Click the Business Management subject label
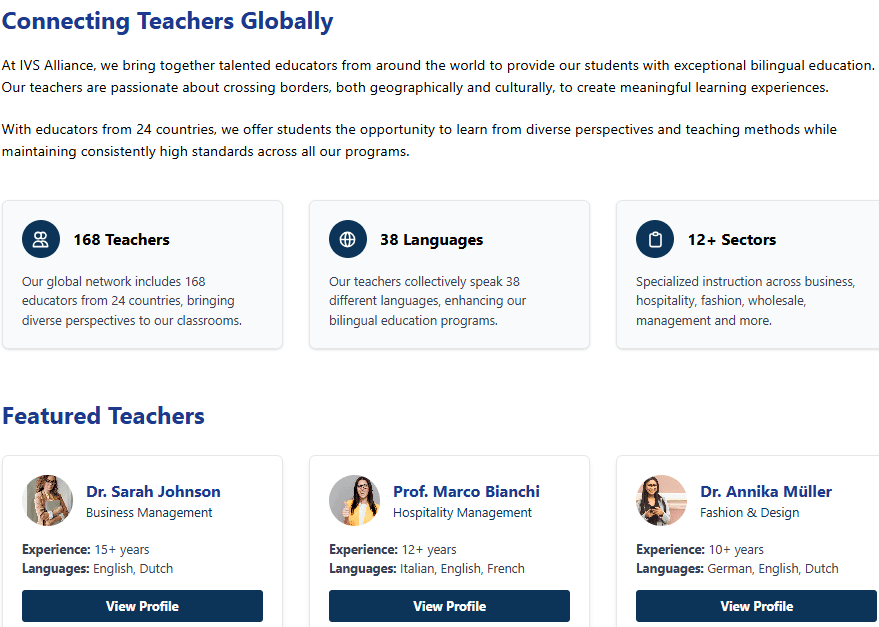The height and width of the screenshot is (627, 879). (x=149, y=513)
